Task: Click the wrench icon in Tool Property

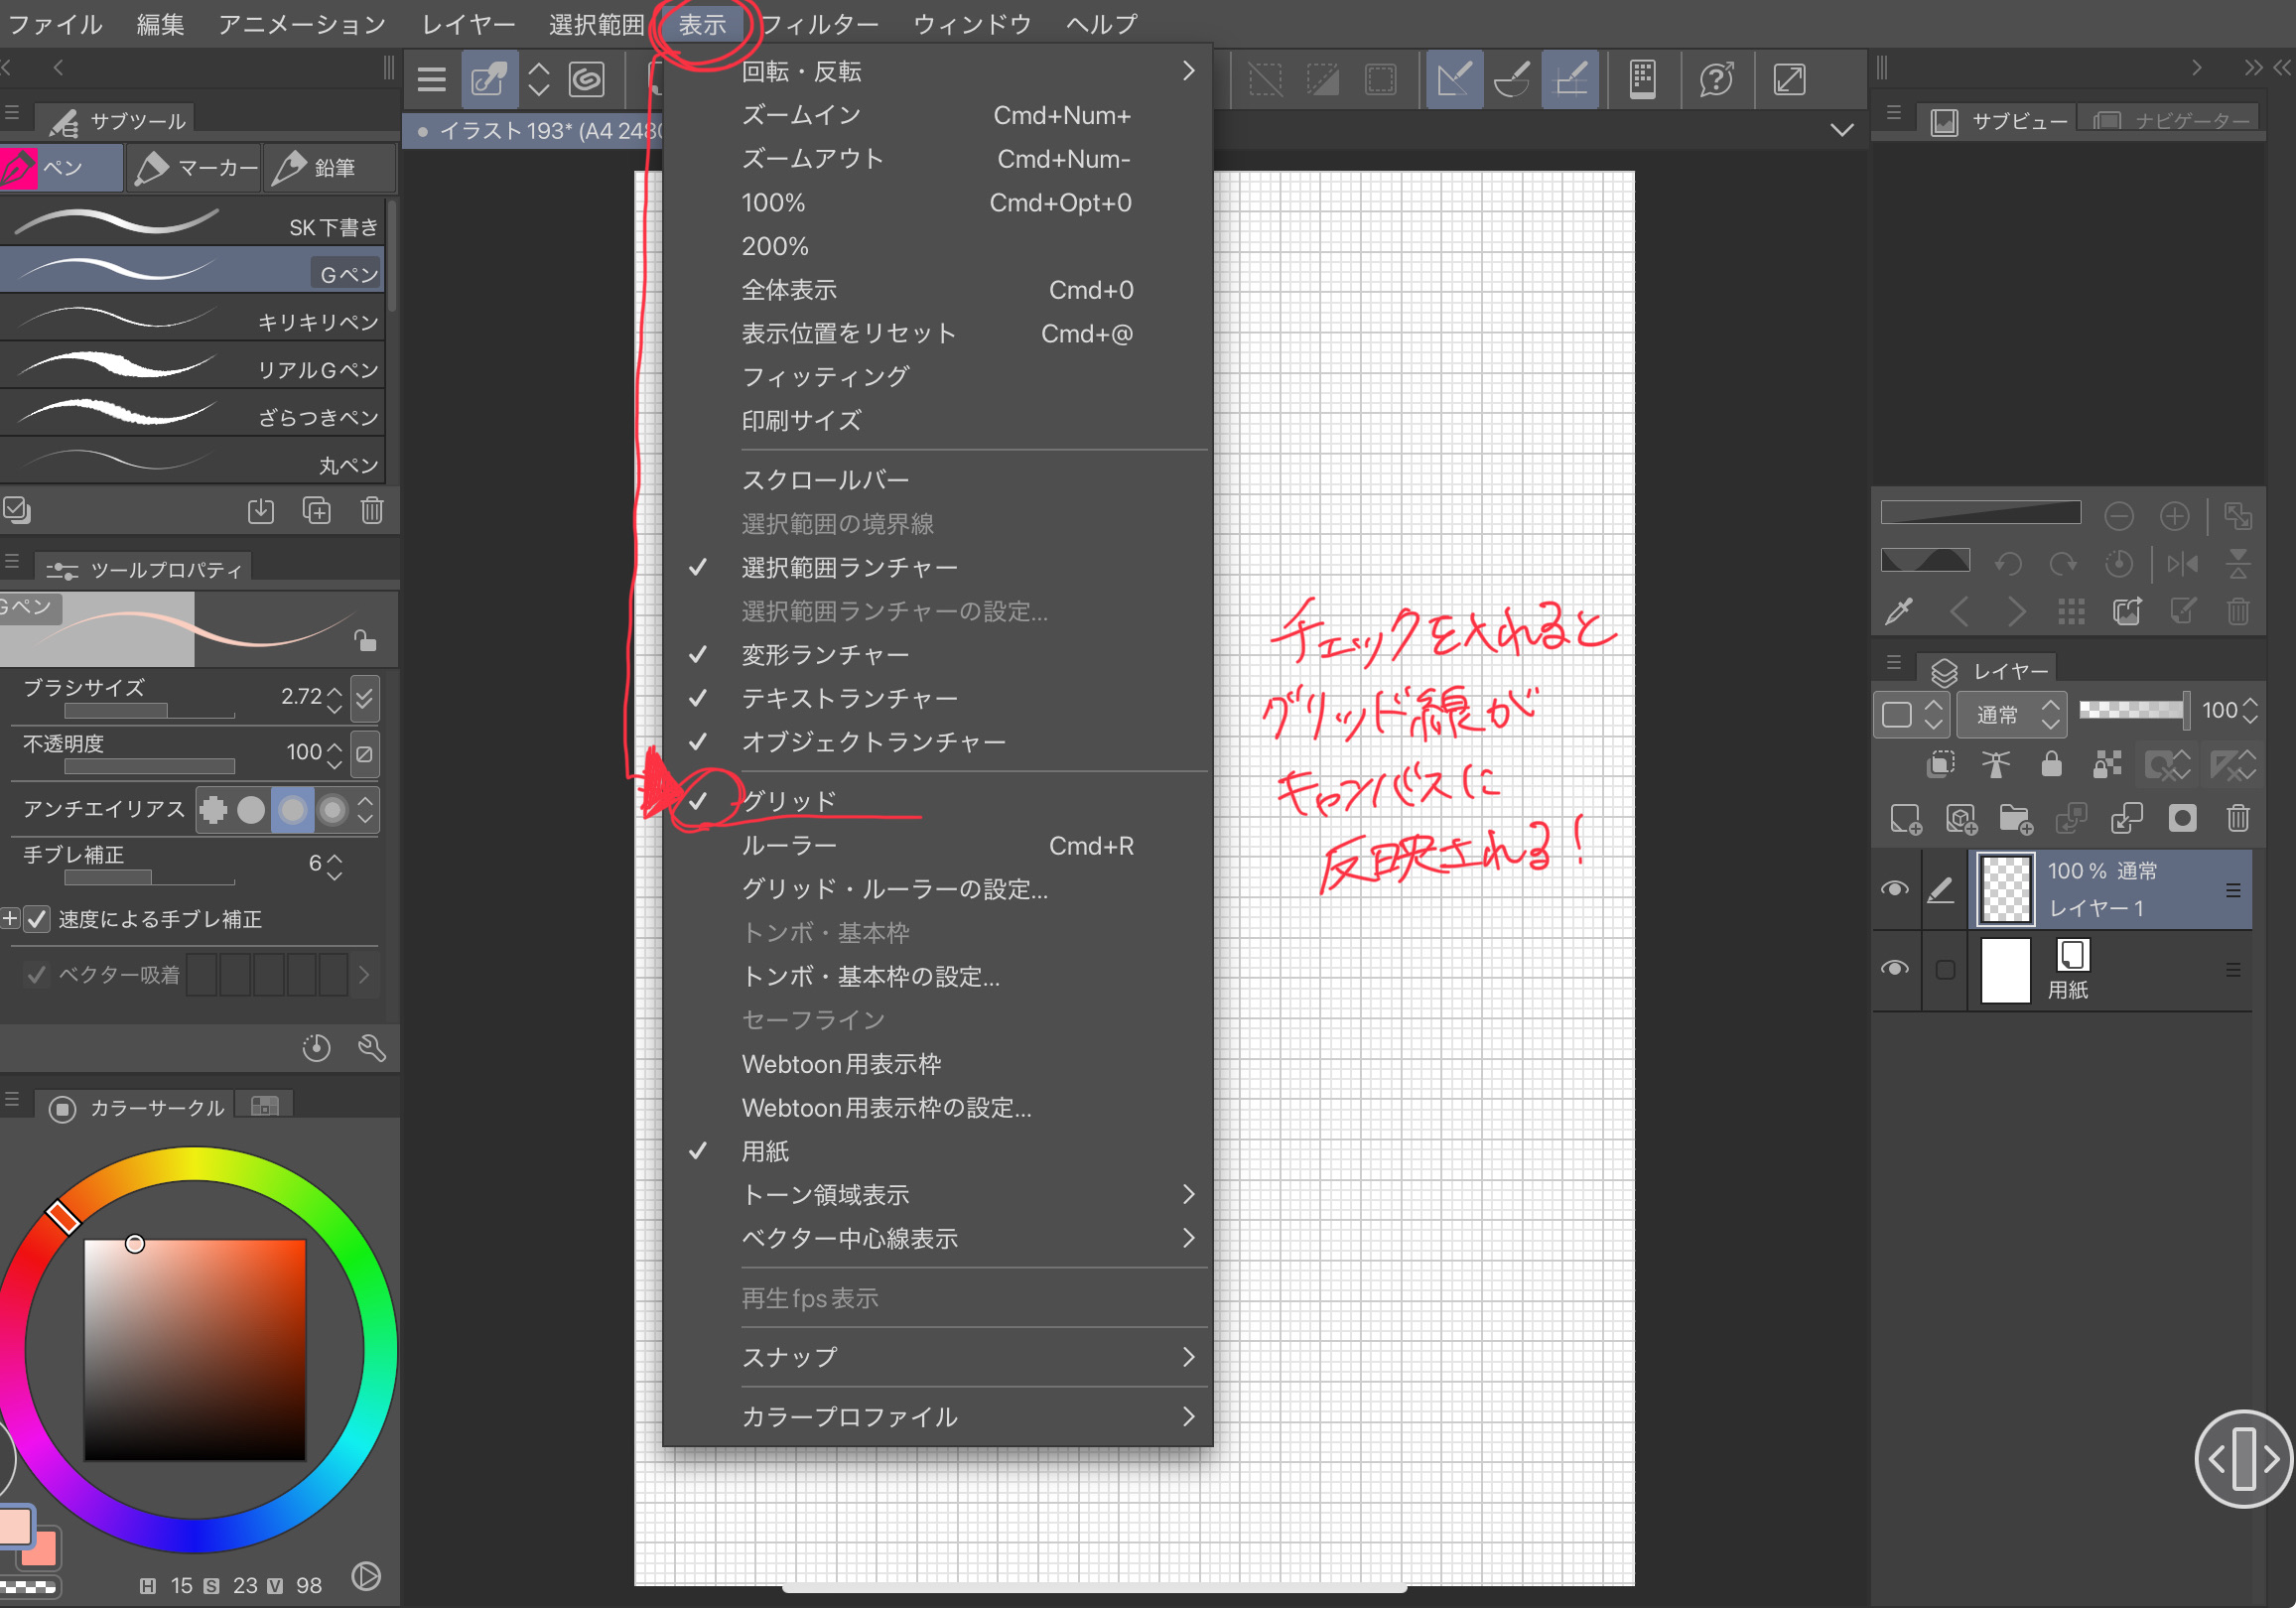Action: [371, 1048]
